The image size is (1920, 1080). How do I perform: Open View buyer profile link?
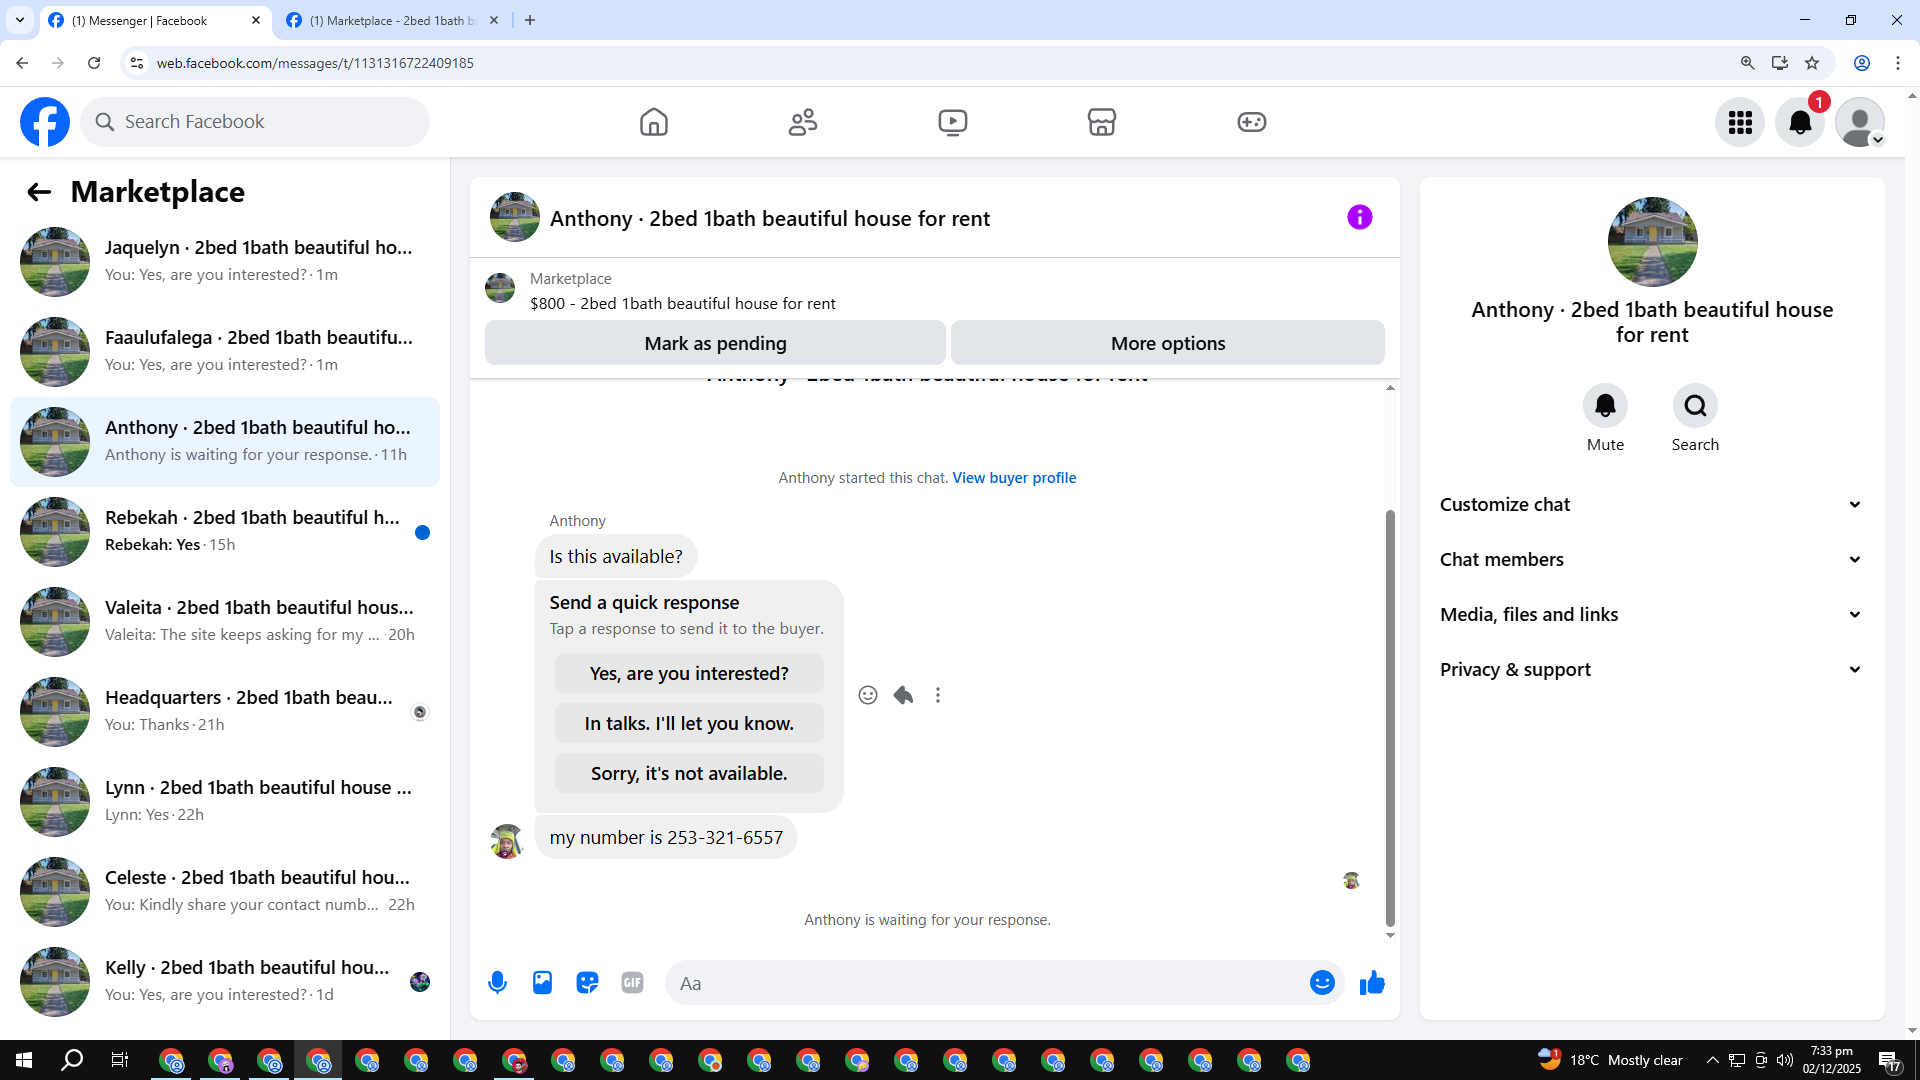click(x=1014, y=478)
